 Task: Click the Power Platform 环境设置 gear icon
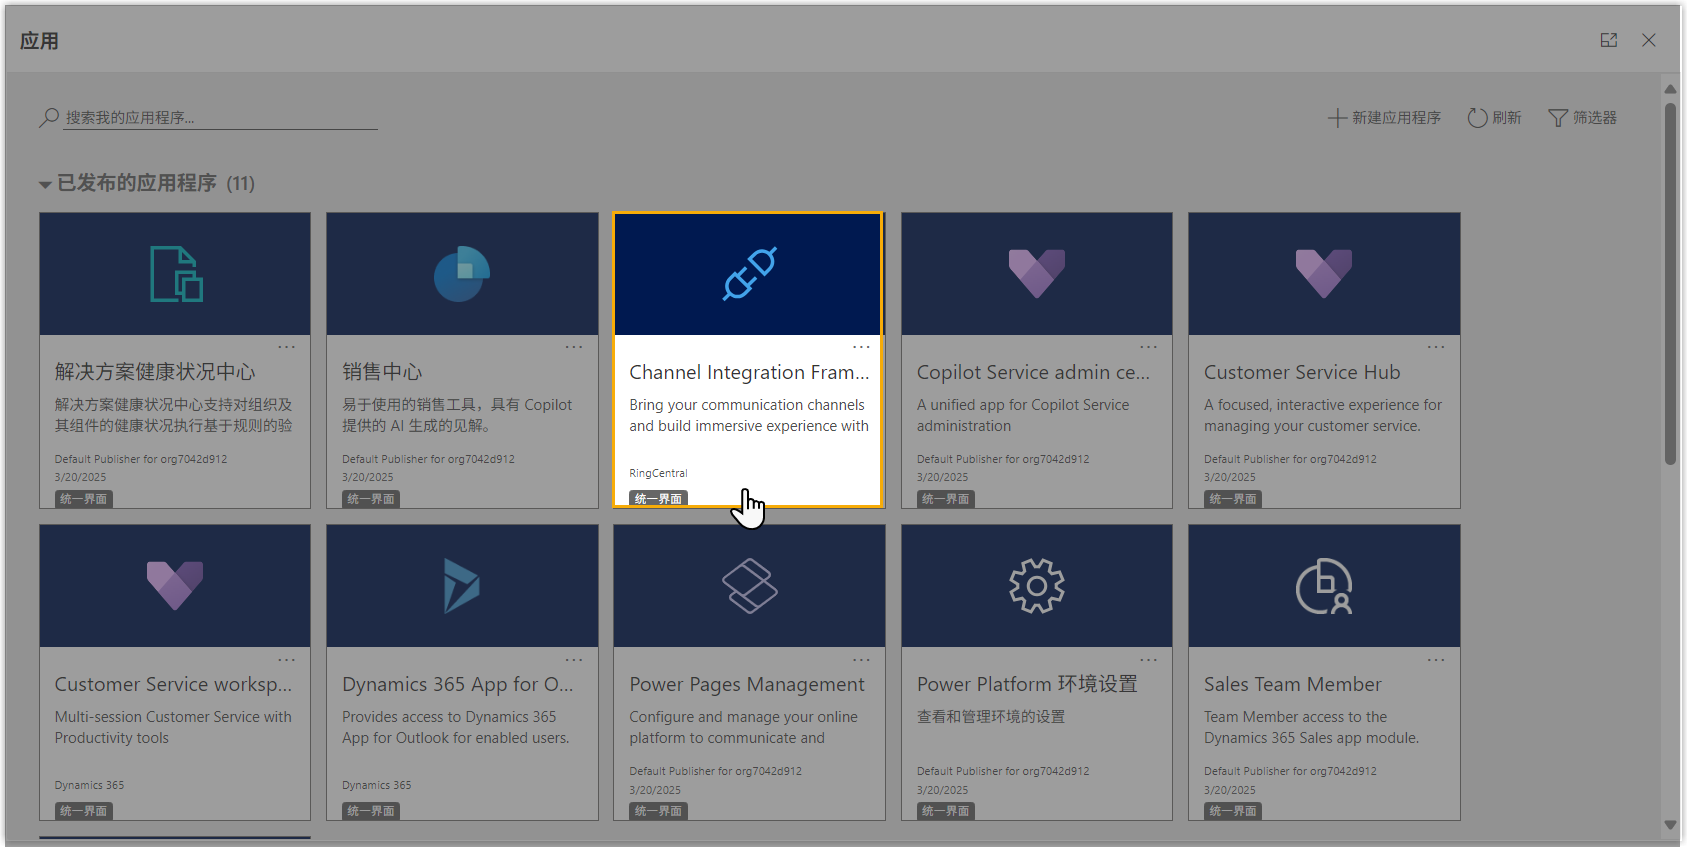pyautogui.click(x=1036, y=586)
